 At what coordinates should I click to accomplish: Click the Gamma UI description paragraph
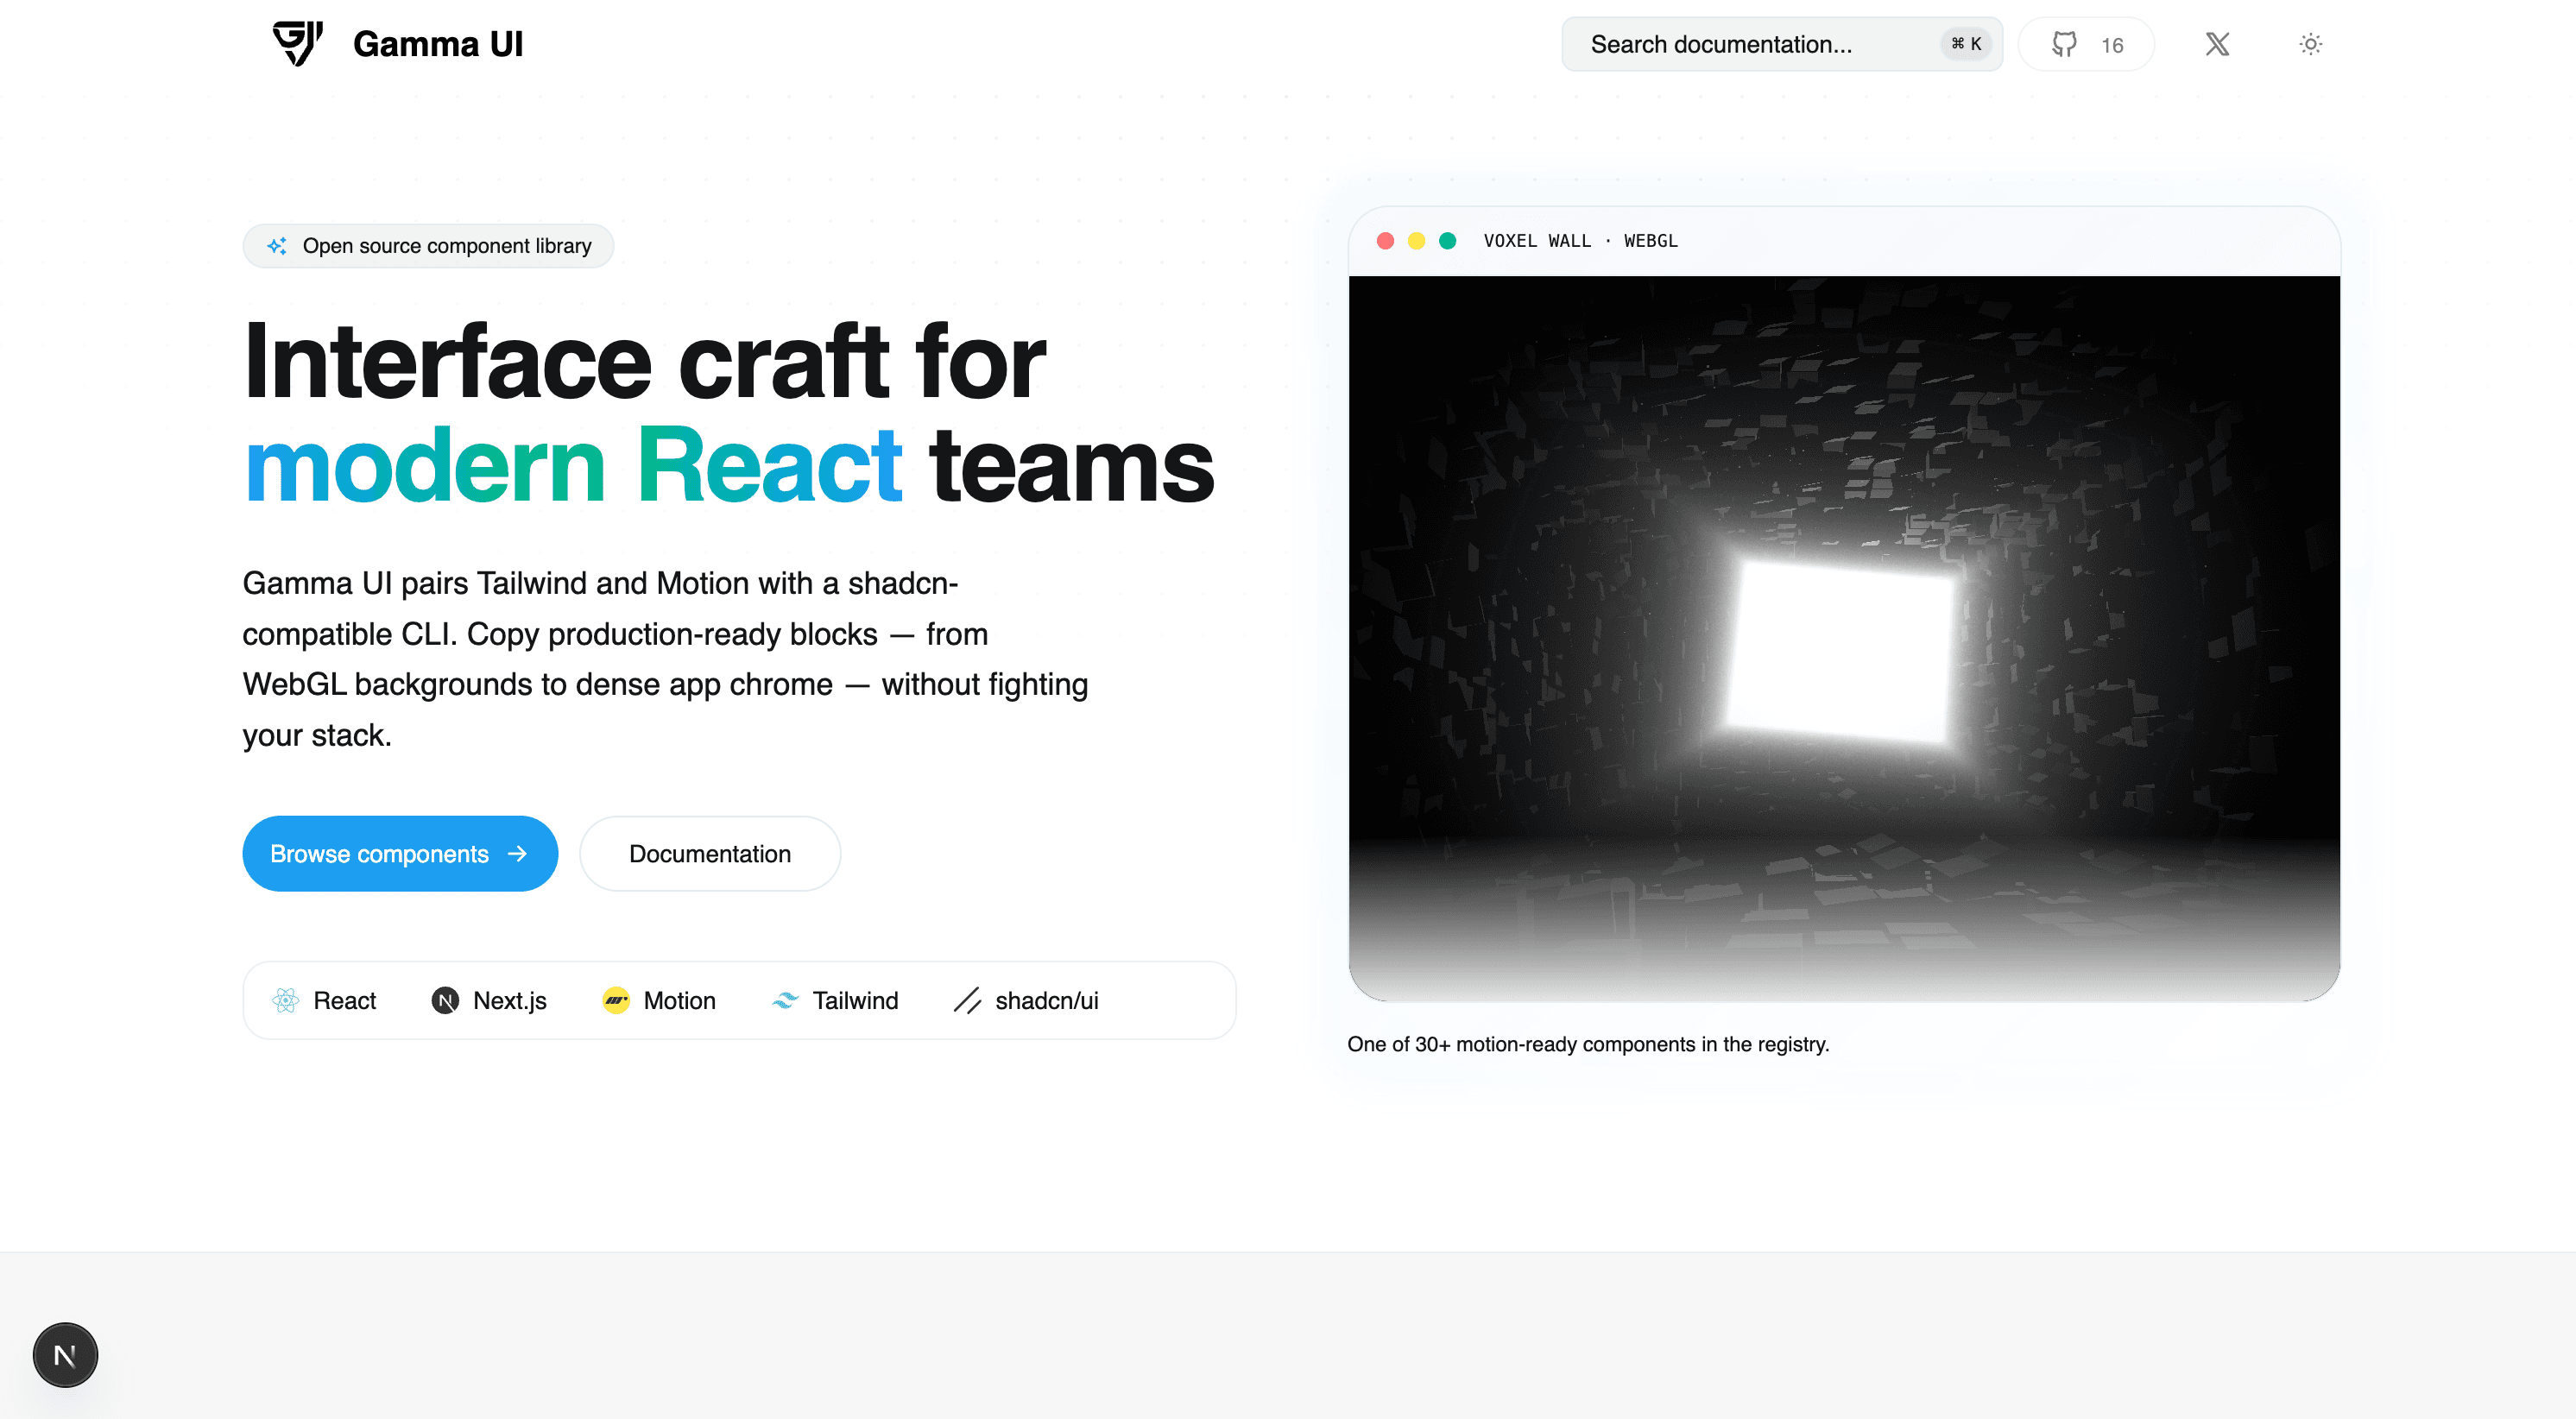[x=665, y=659]
